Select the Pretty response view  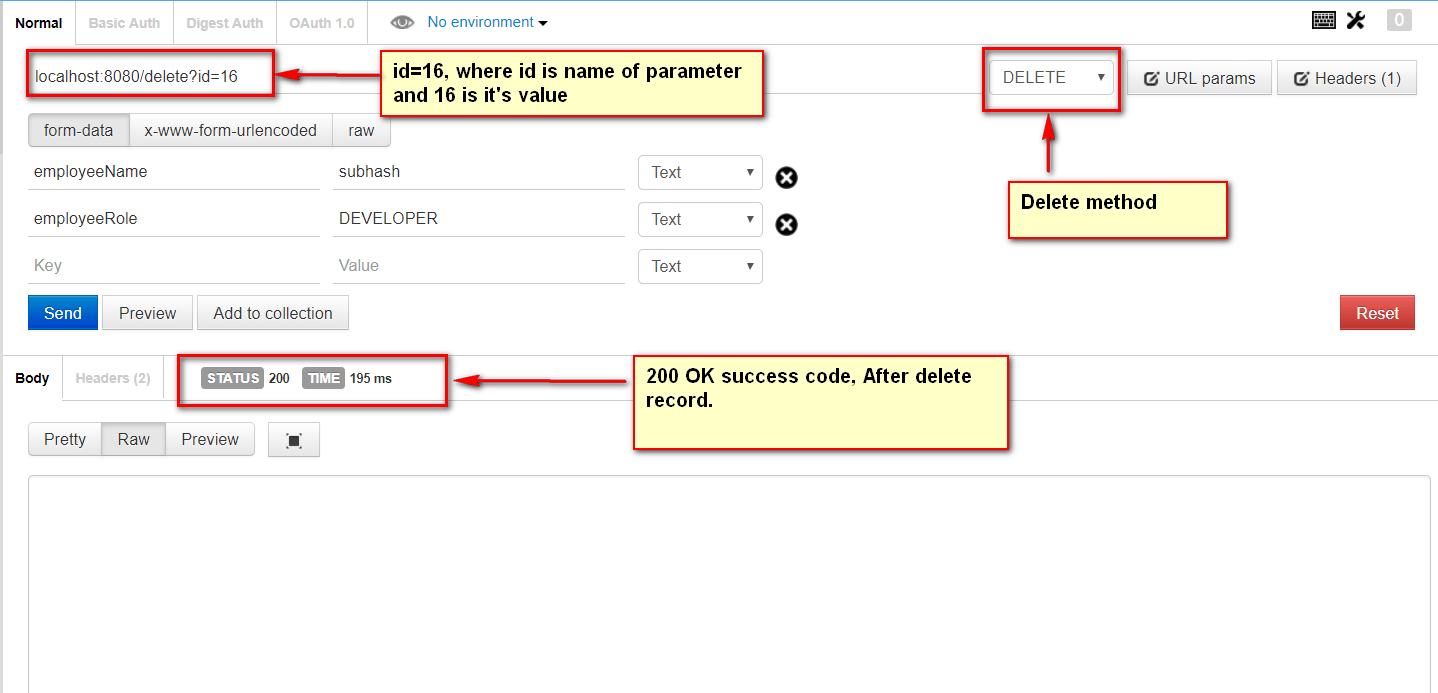point(64,439)
